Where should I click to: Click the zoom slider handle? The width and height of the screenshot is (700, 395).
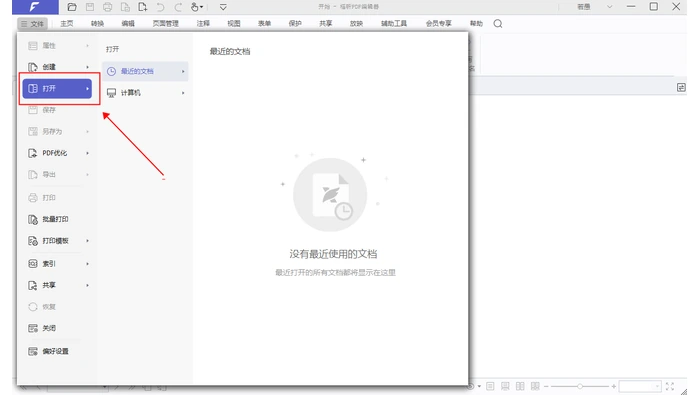(x=580, y=386)
